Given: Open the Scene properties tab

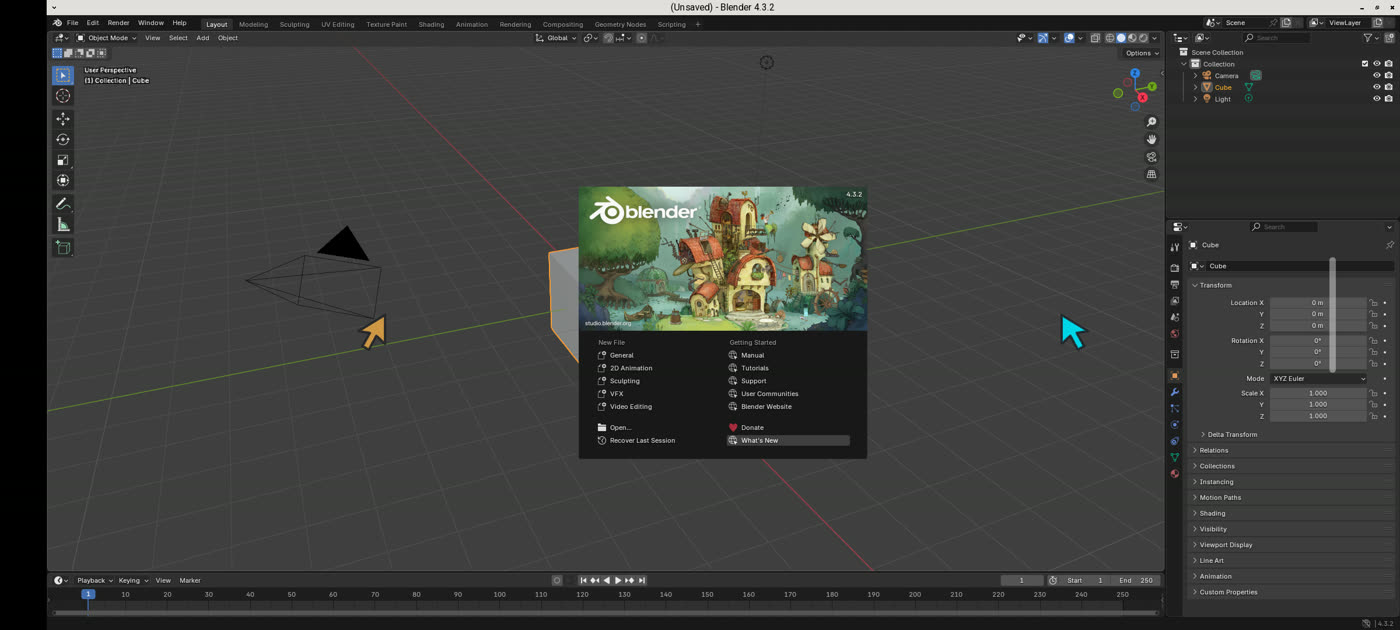Looking at the screenshot, I should pos(1175,317).
